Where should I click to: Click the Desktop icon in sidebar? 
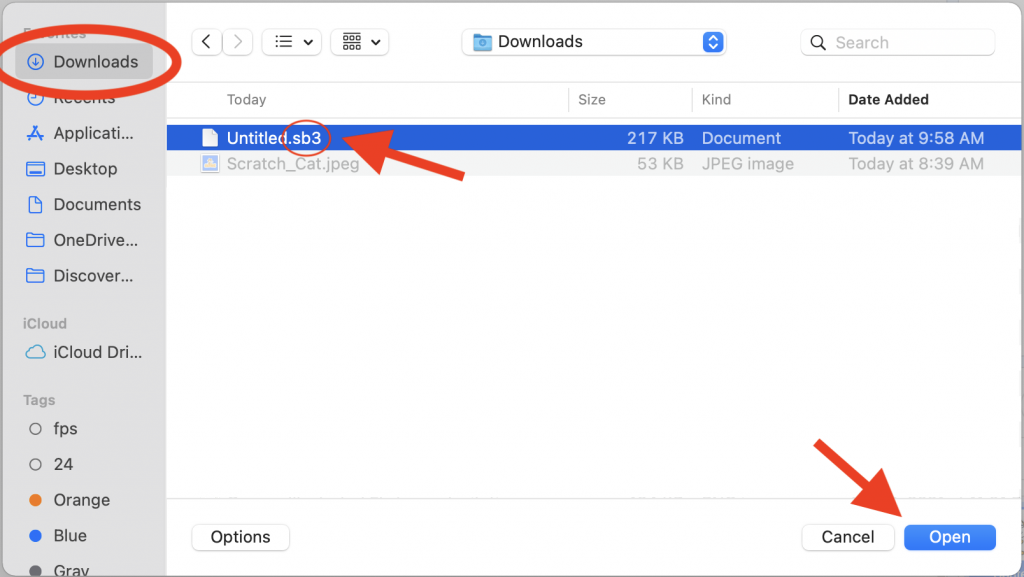pyautogui.click(x=36, y=169)
